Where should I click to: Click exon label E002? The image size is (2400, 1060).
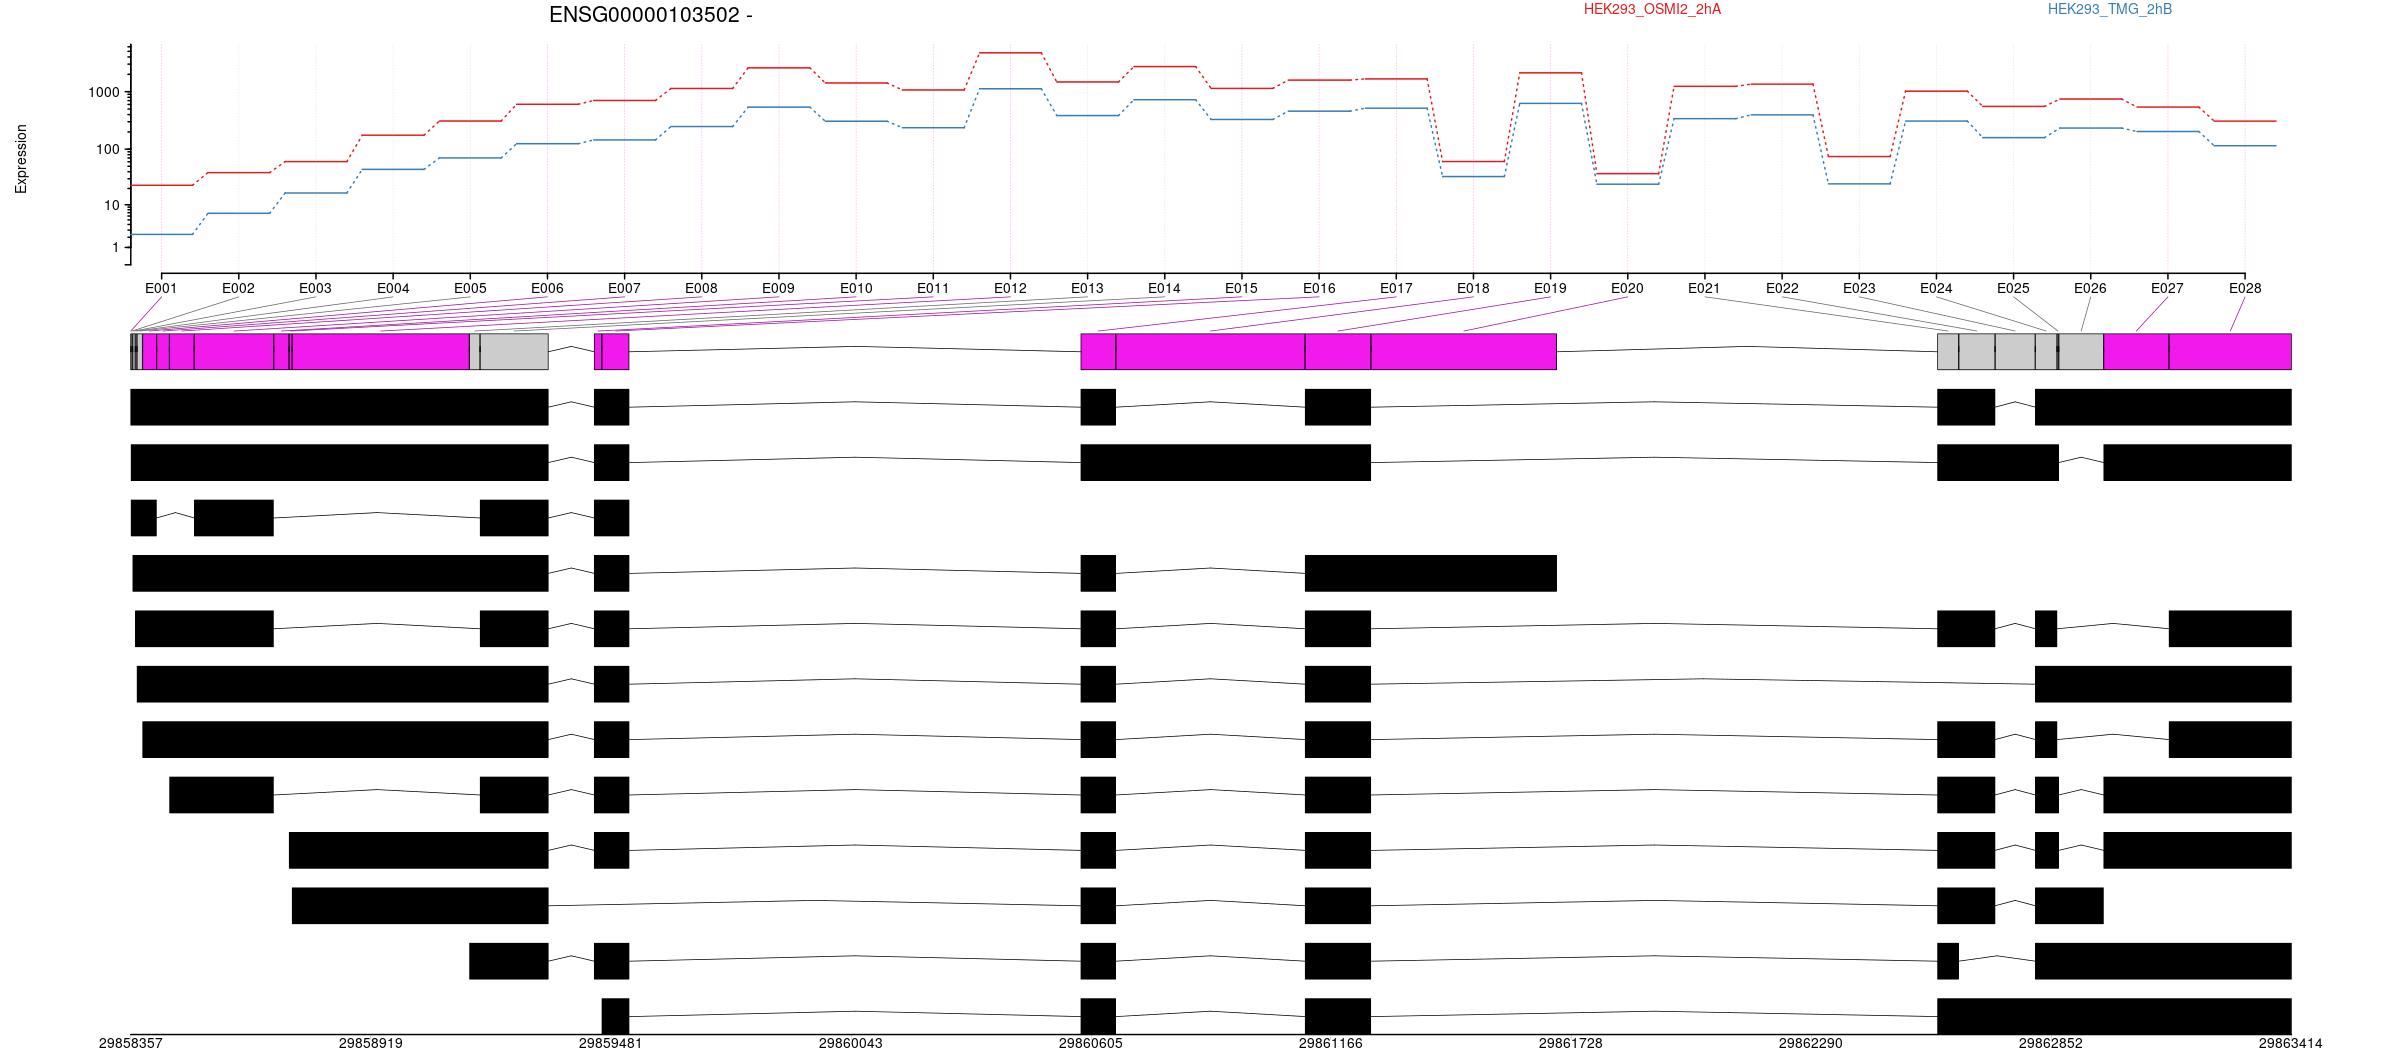(x=238, y=289)
